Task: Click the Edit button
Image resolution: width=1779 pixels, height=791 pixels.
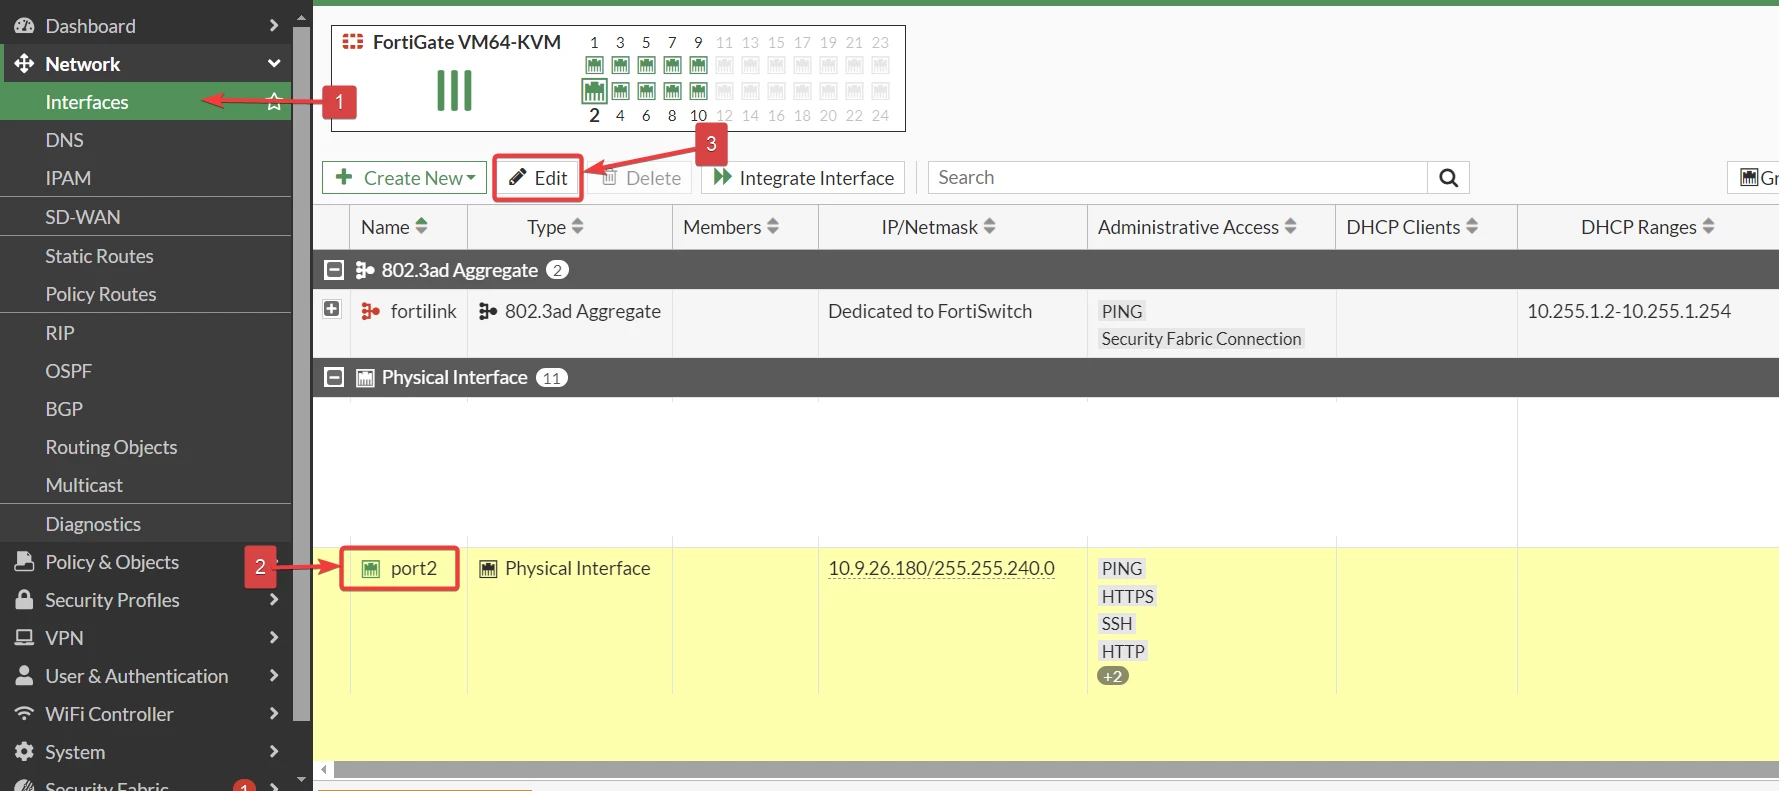Action: coord(538,178)
